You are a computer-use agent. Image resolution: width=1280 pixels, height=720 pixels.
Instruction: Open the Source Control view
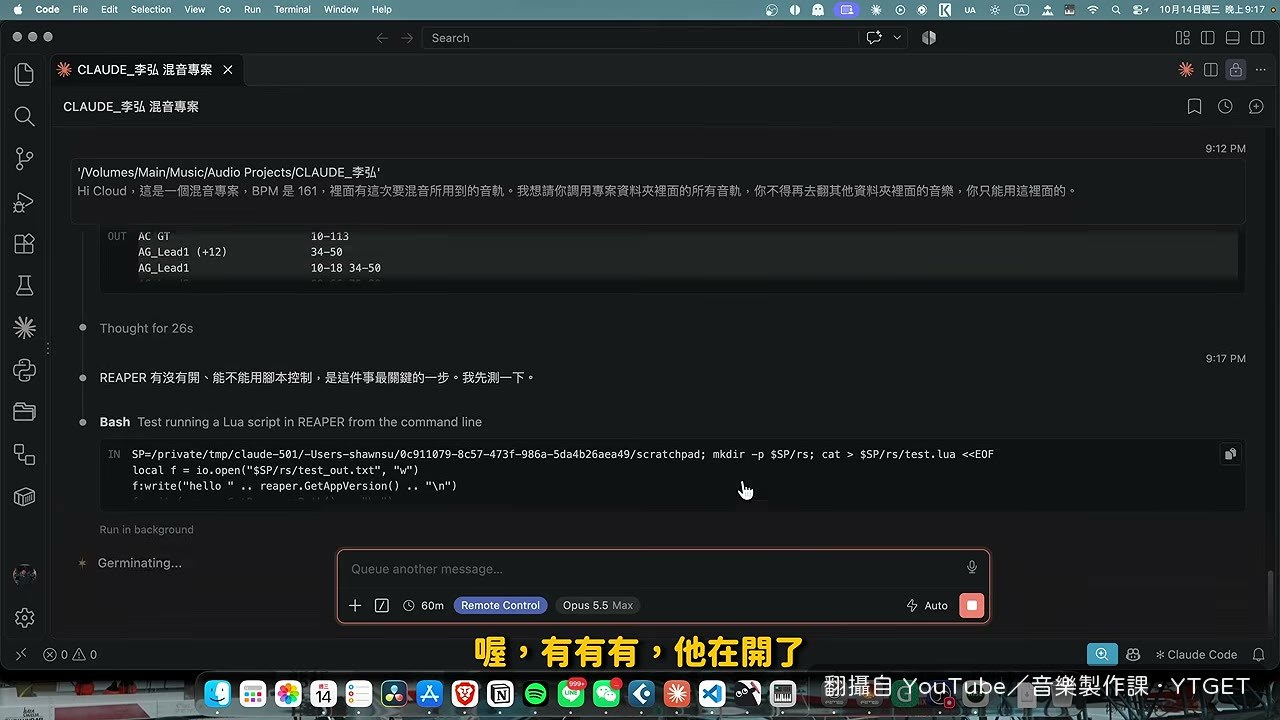coord(24,159)
